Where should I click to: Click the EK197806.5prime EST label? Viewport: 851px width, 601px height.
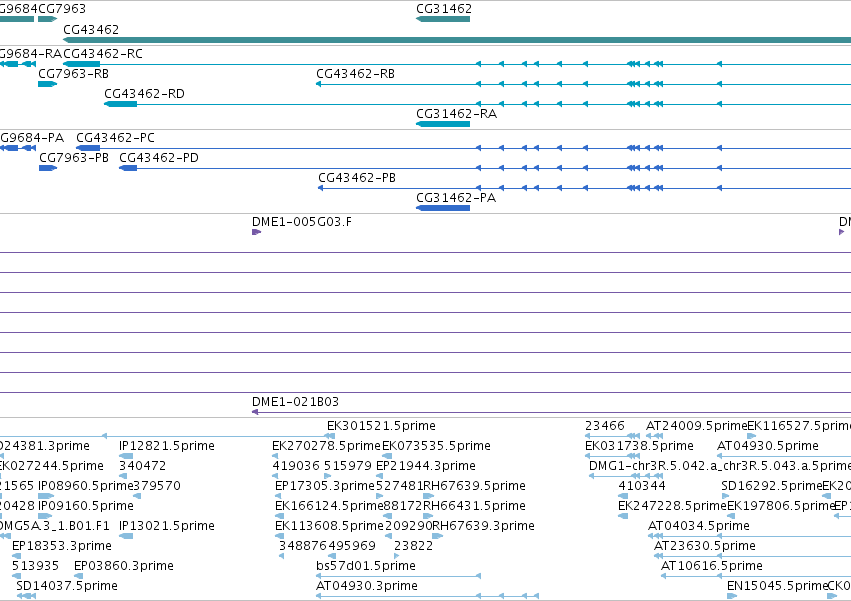(781, 506)
